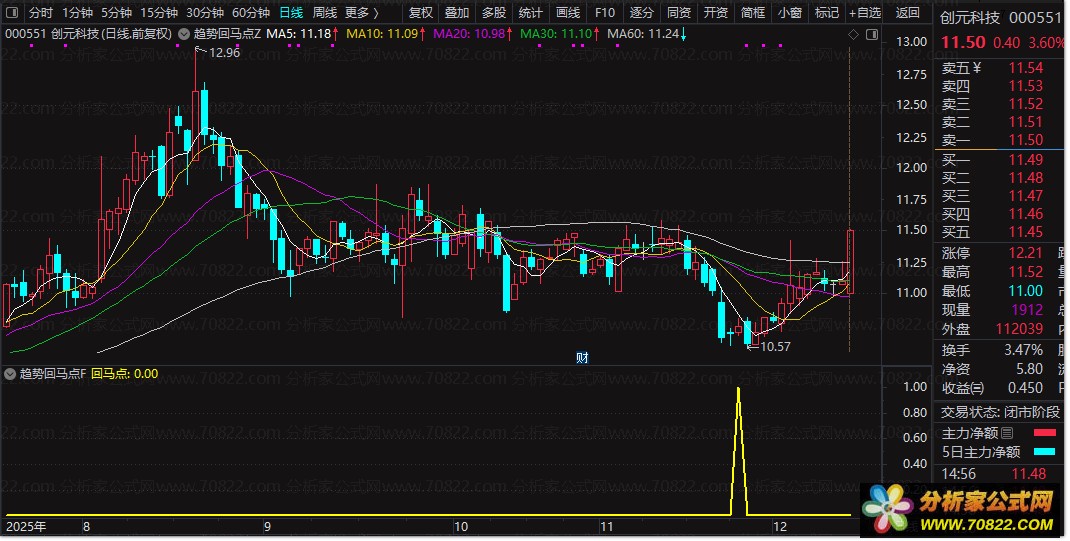This screenshot has height=541, width=1070.
Task: Click the 000551 创元科技 chart title
Action: [88, 33]
